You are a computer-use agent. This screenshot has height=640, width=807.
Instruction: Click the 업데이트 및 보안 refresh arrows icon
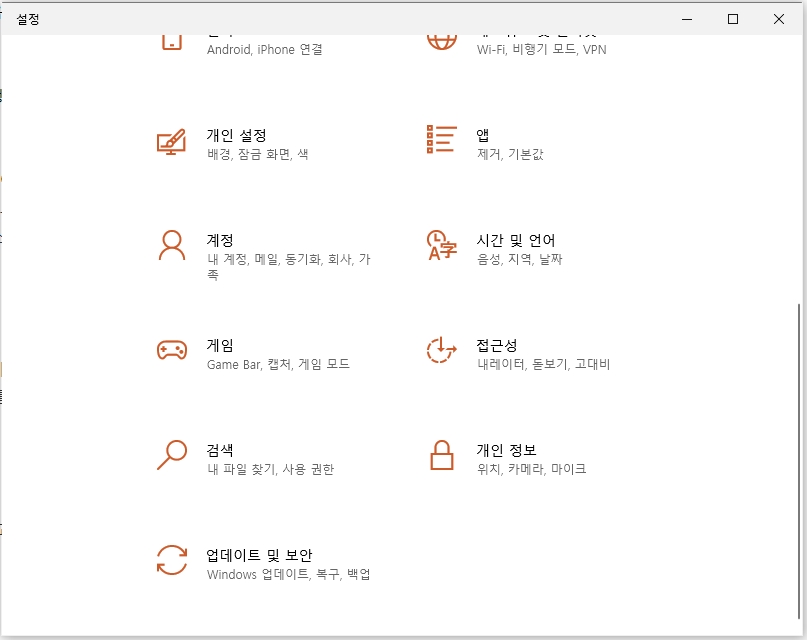[x=172, y=560]
